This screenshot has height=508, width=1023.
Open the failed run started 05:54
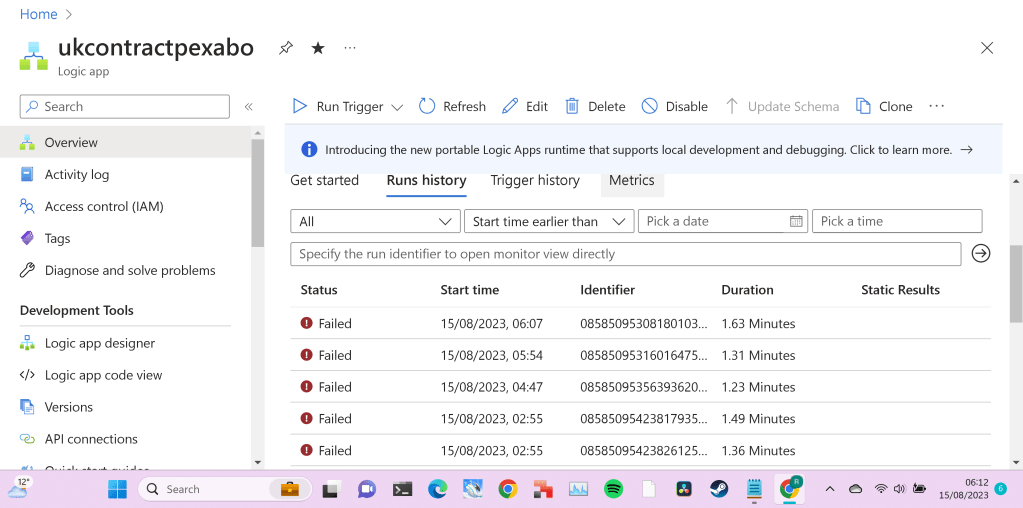pos(640,355)
